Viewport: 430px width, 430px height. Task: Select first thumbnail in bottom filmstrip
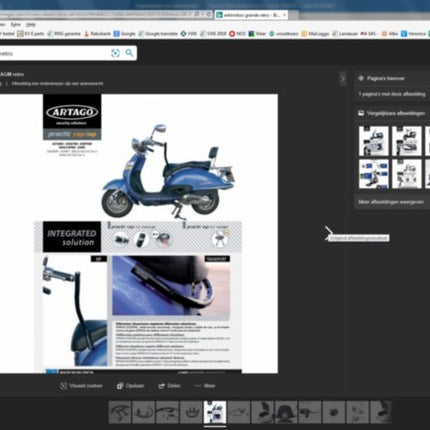[x=120, y=412]
